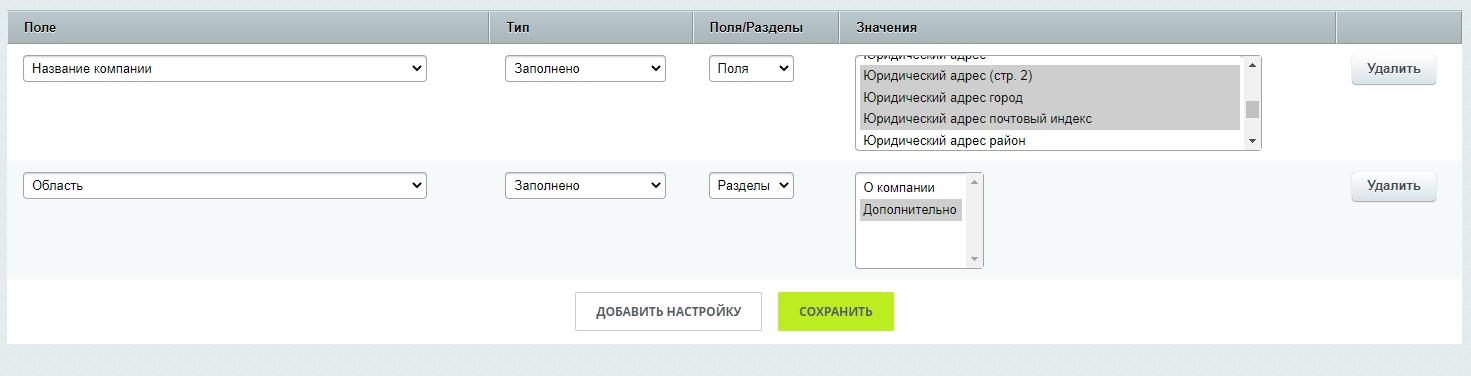This screenshot has height=376, width=1471.
Task: Open the 'Область' field dropdown
Action: [x=224, y=186]
